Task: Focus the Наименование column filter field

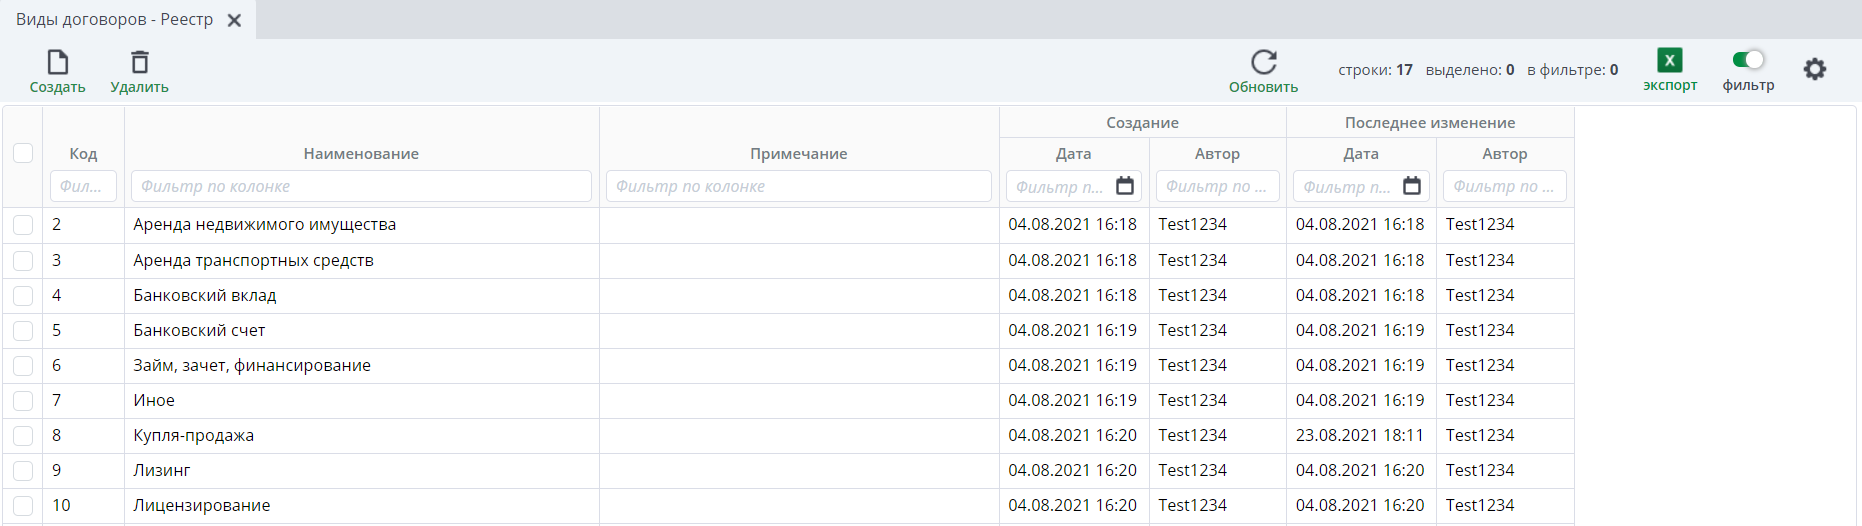Action: click(361, 186)
